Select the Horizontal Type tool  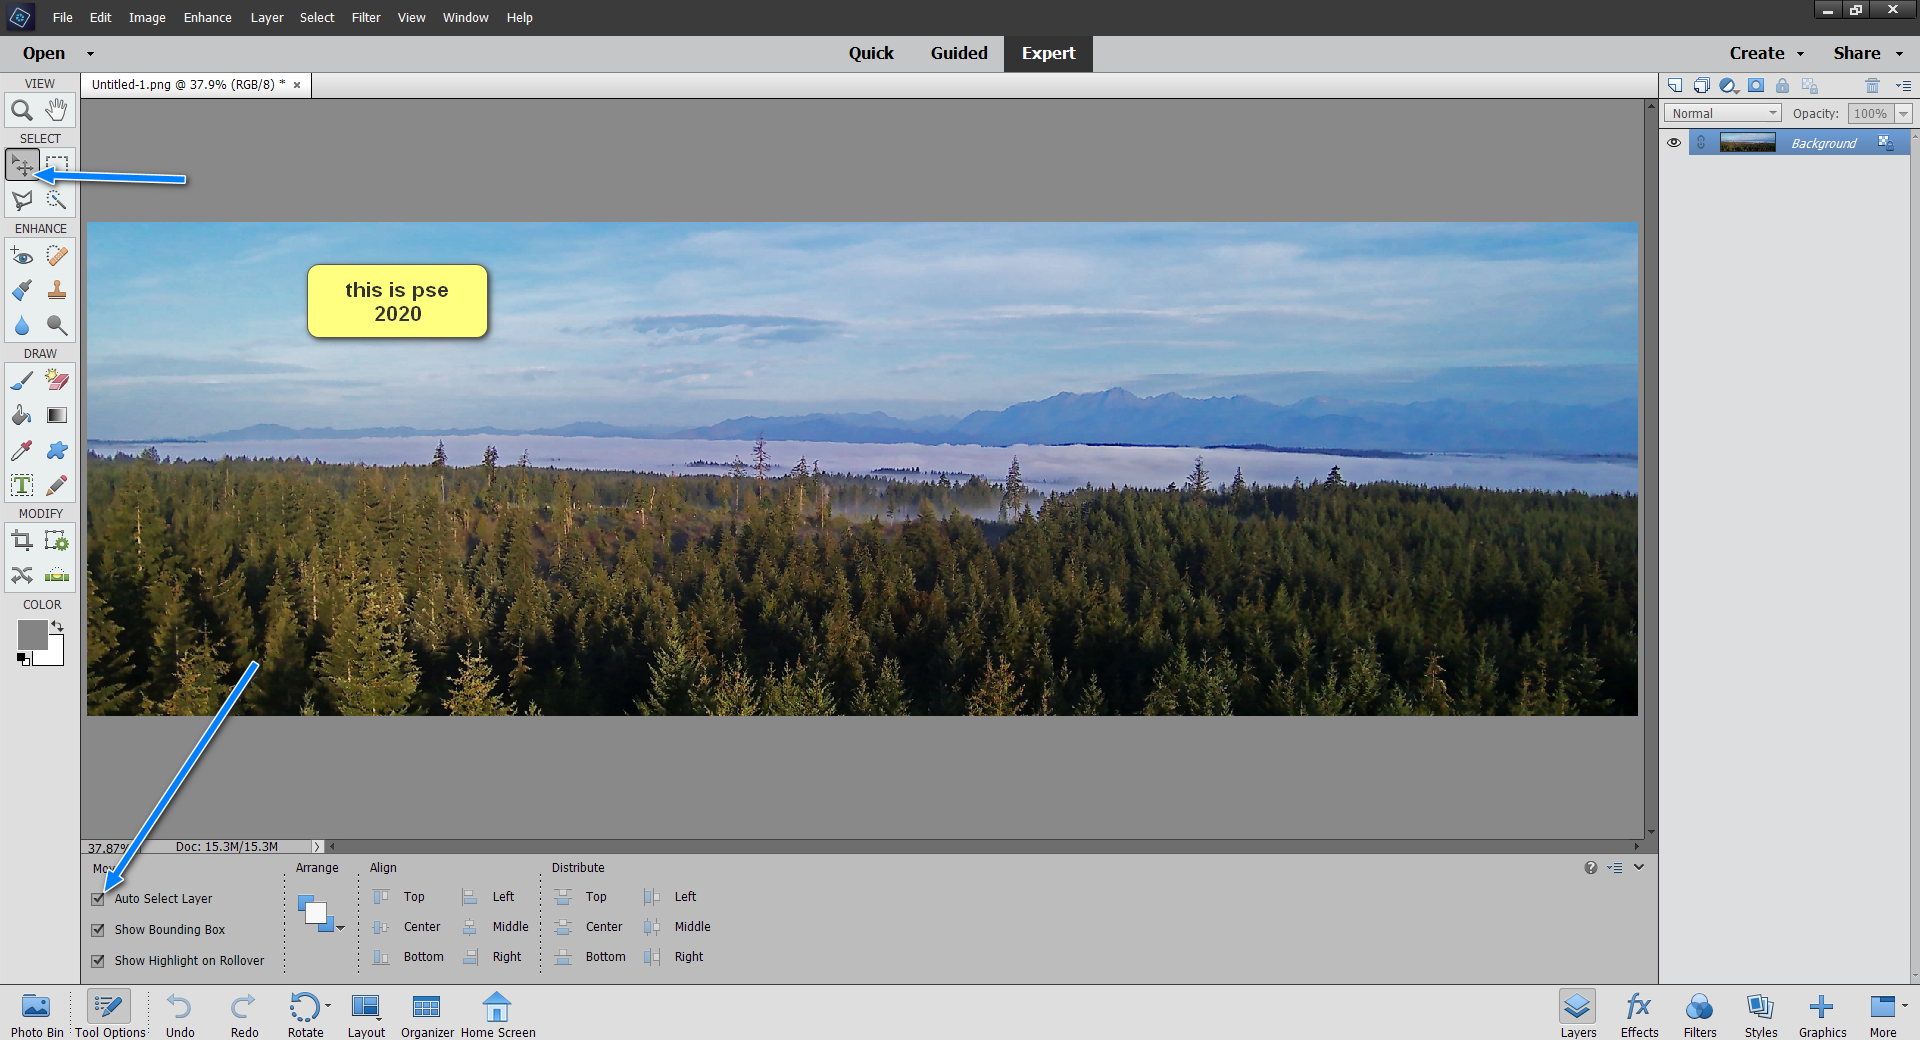click(21, 485)
